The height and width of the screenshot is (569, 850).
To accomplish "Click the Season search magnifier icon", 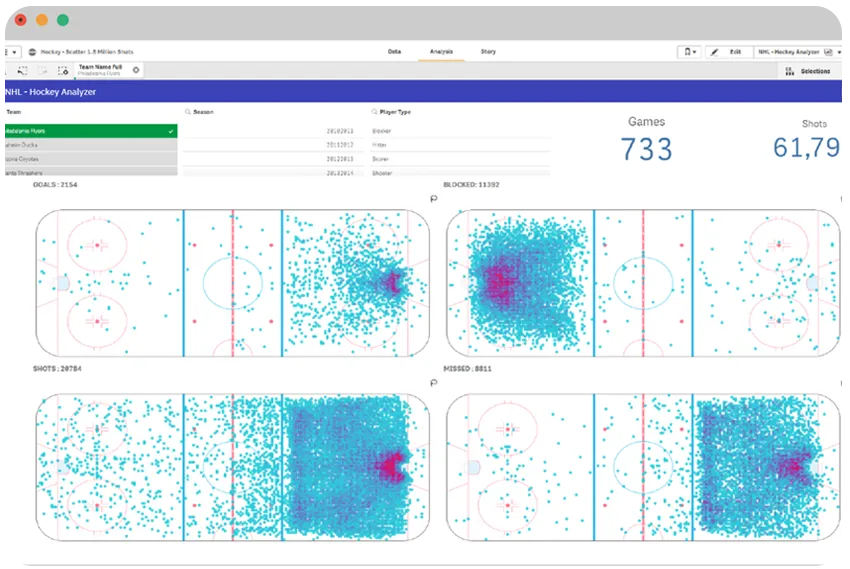I will tap(188, 112).
